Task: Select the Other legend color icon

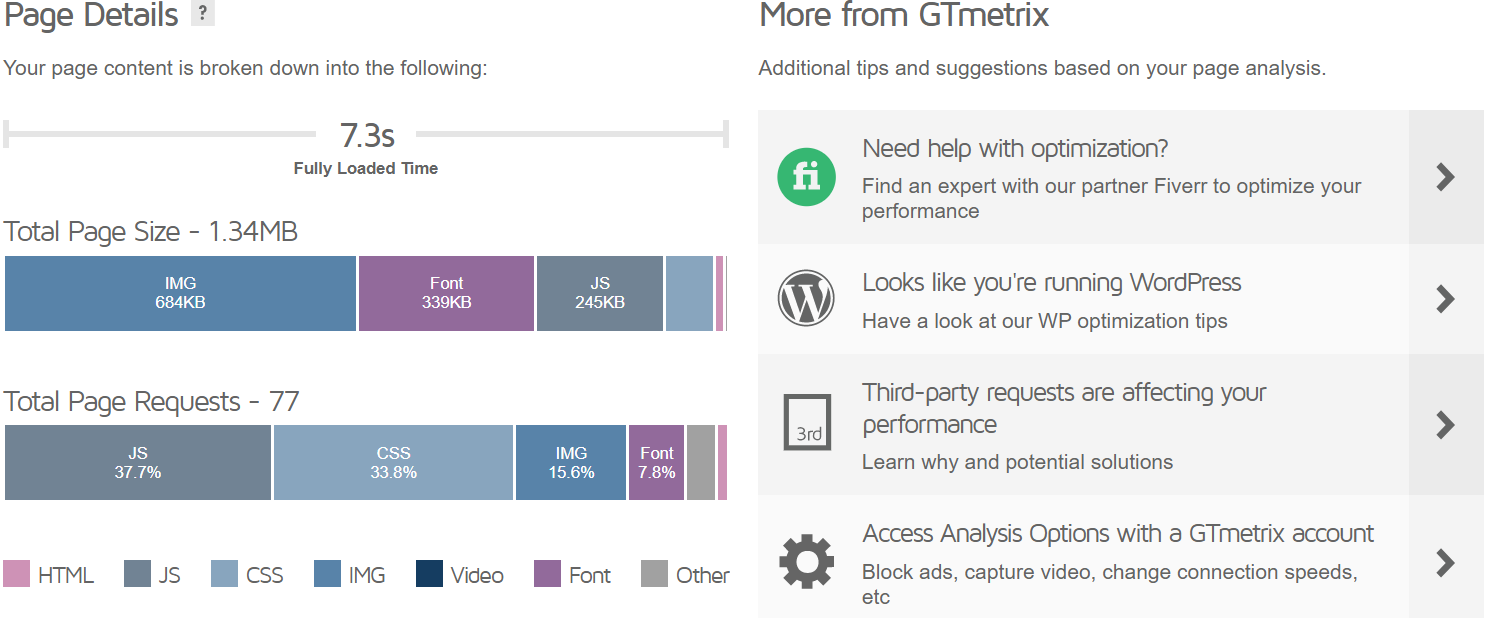Action: [655, 574]
